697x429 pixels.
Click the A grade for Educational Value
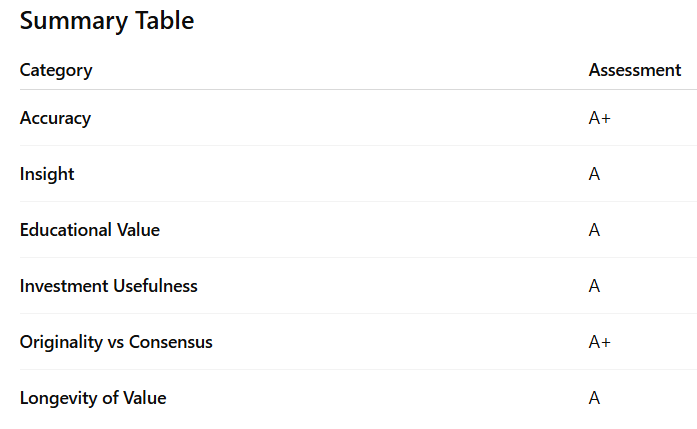click(x=594, y=230)
